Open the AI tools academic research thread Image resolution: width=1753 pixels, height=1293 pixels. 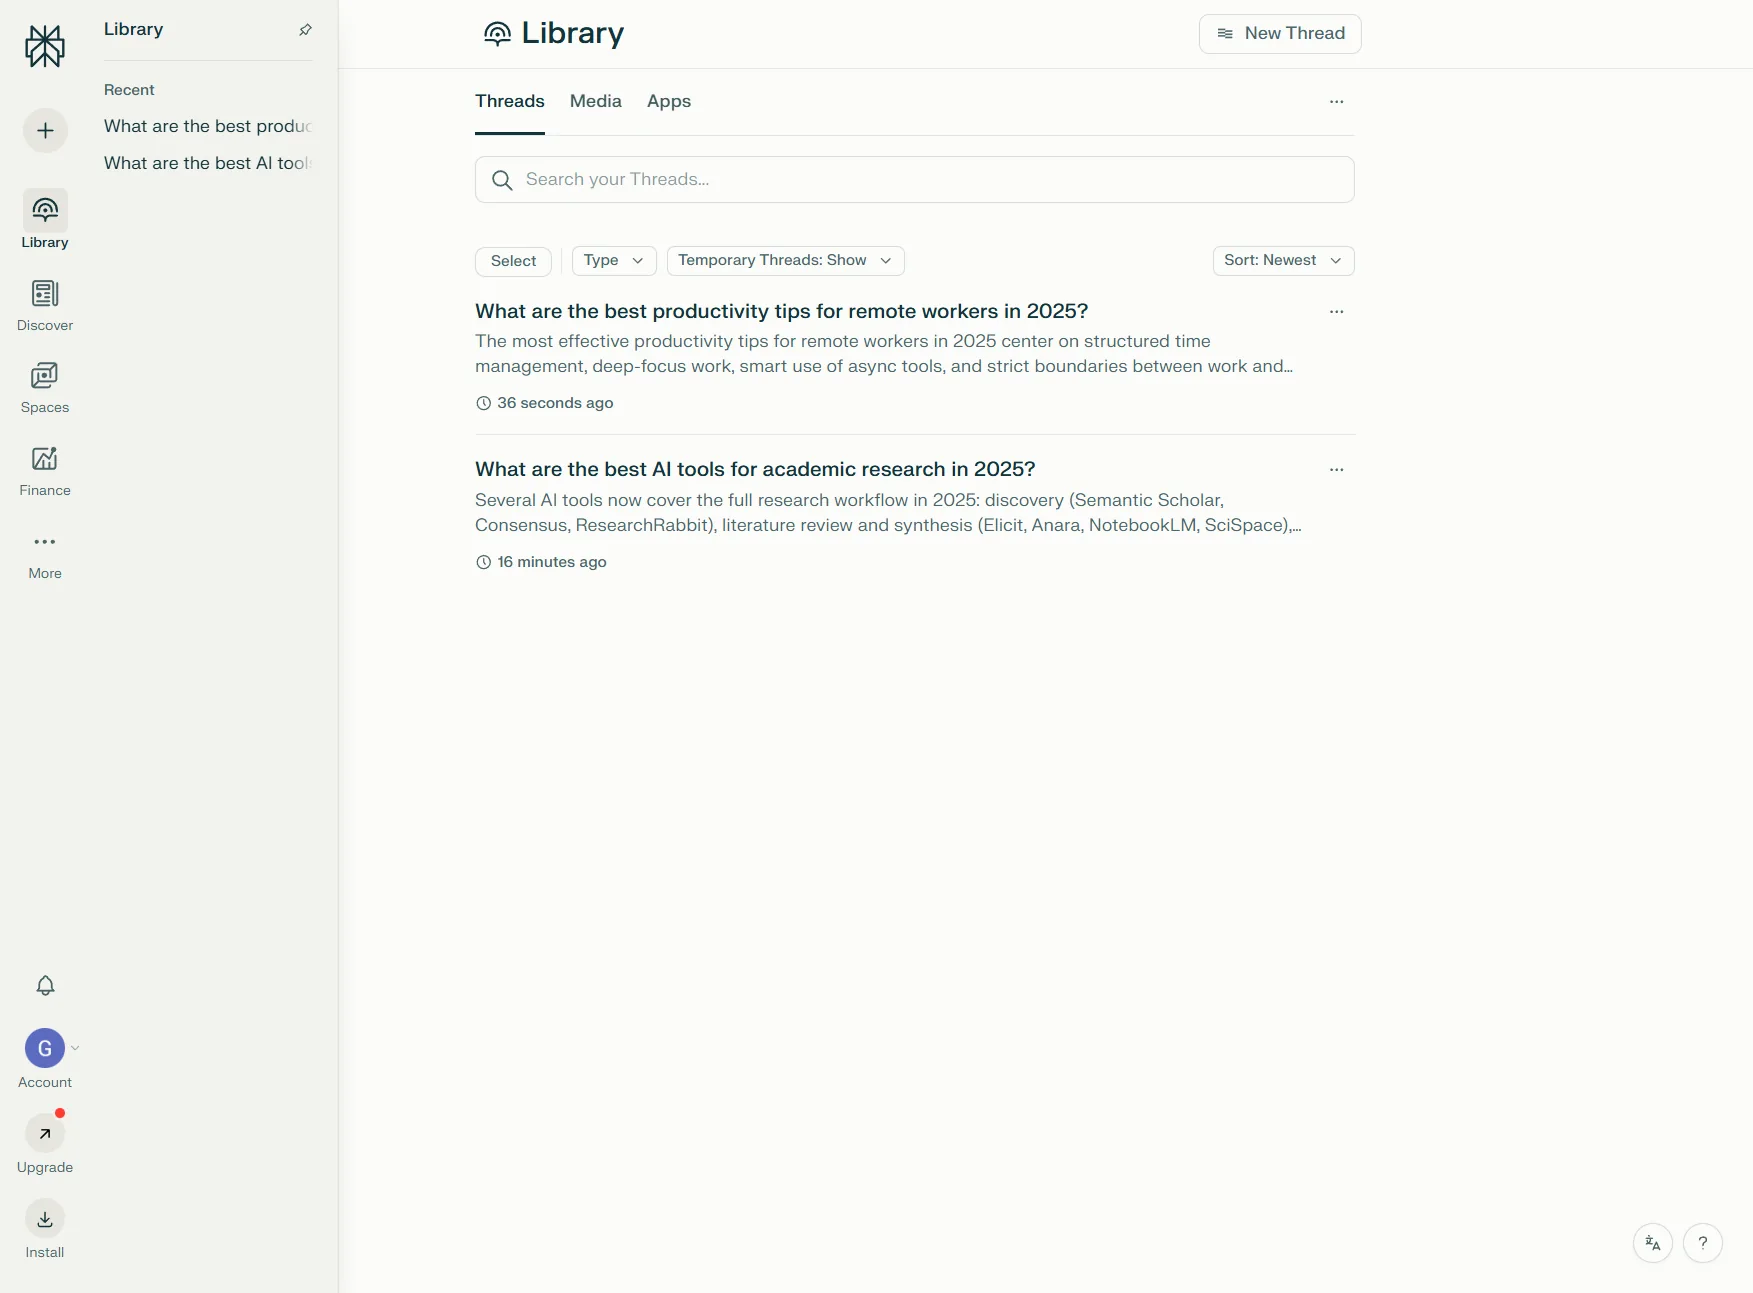coord(755,470)
